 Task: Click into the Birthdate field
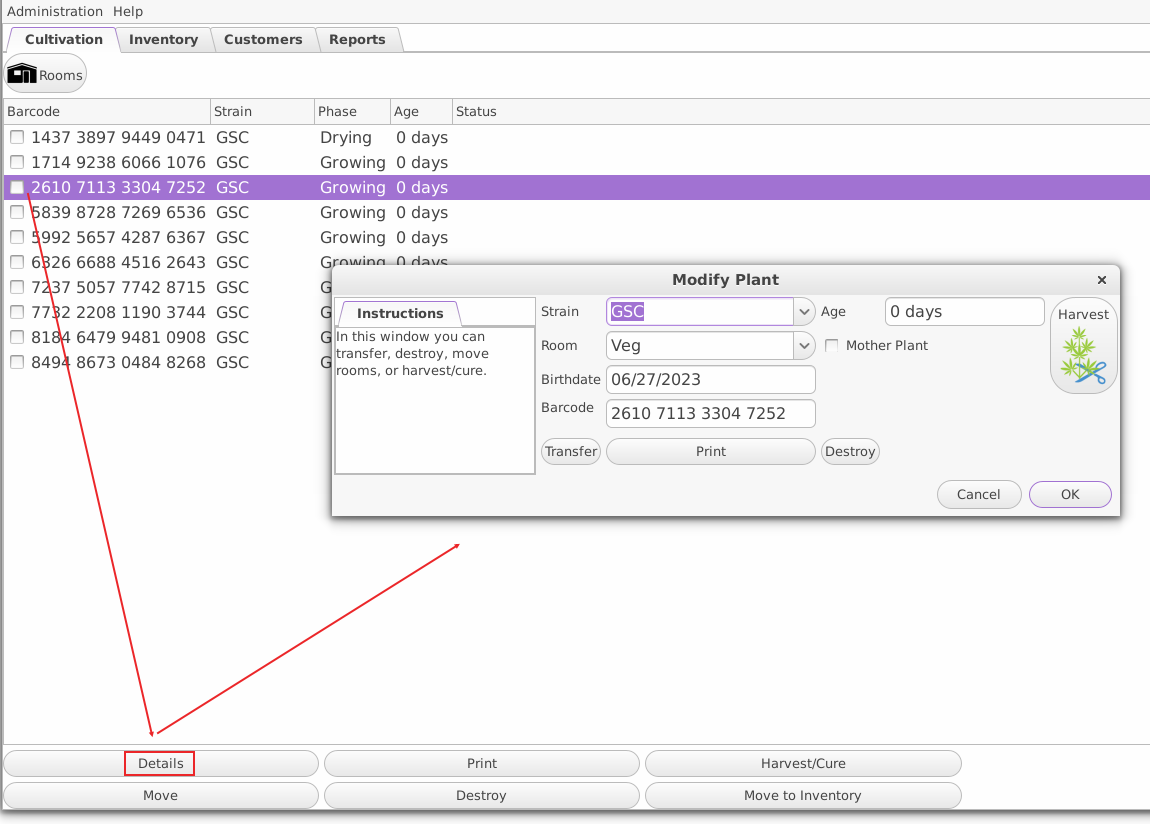click(x=710, y=380)
